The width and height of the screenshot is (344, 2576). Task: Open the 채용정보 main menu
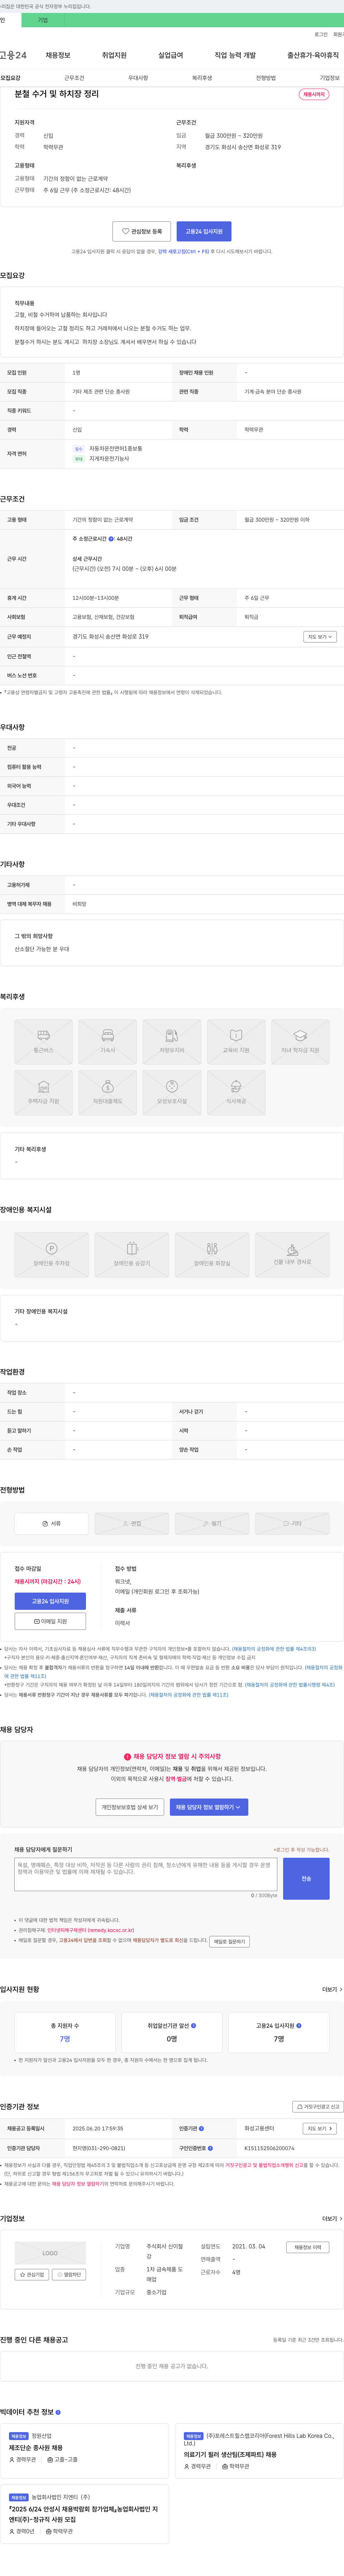[x=58, y=55]
